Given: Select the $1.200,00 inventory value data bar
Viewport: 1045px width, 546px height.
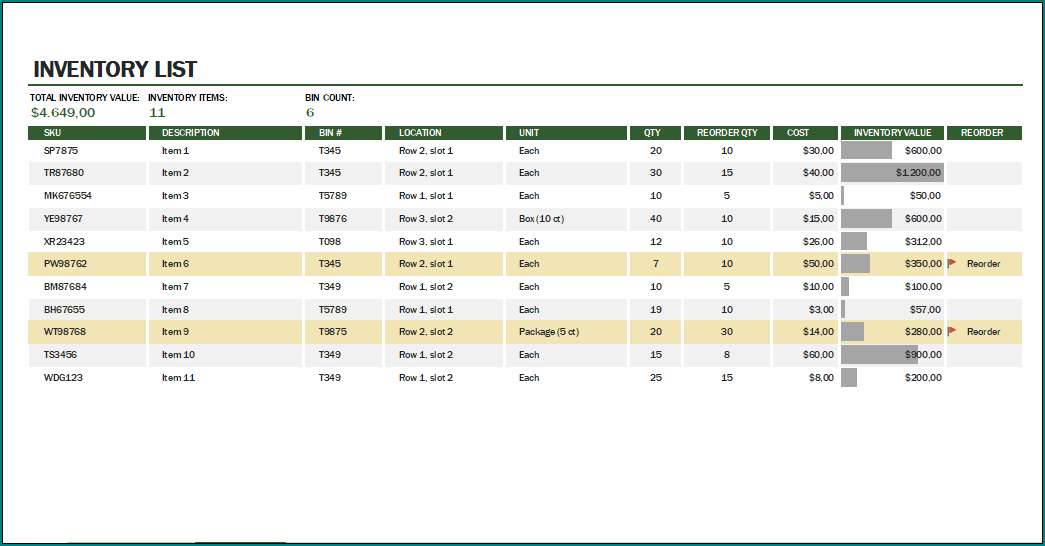Looking at the screenshot, I should point(892,173).
